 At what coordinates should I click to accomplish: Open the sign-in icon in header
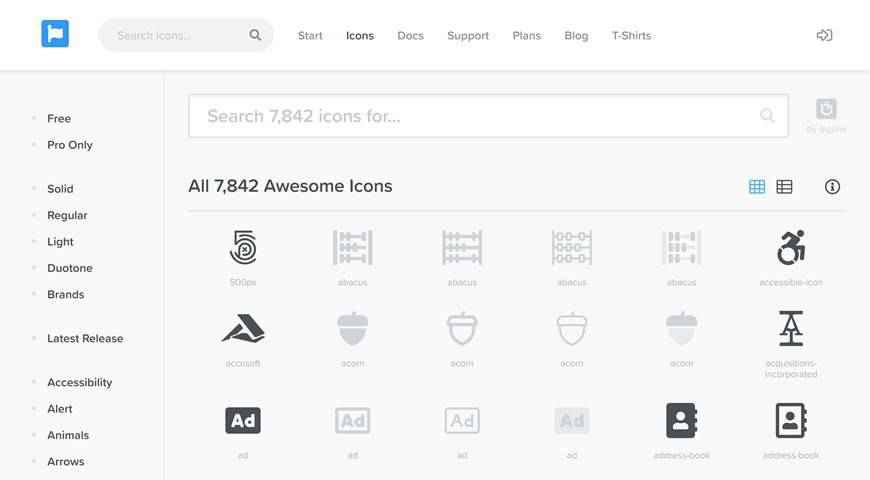point(825,36)
